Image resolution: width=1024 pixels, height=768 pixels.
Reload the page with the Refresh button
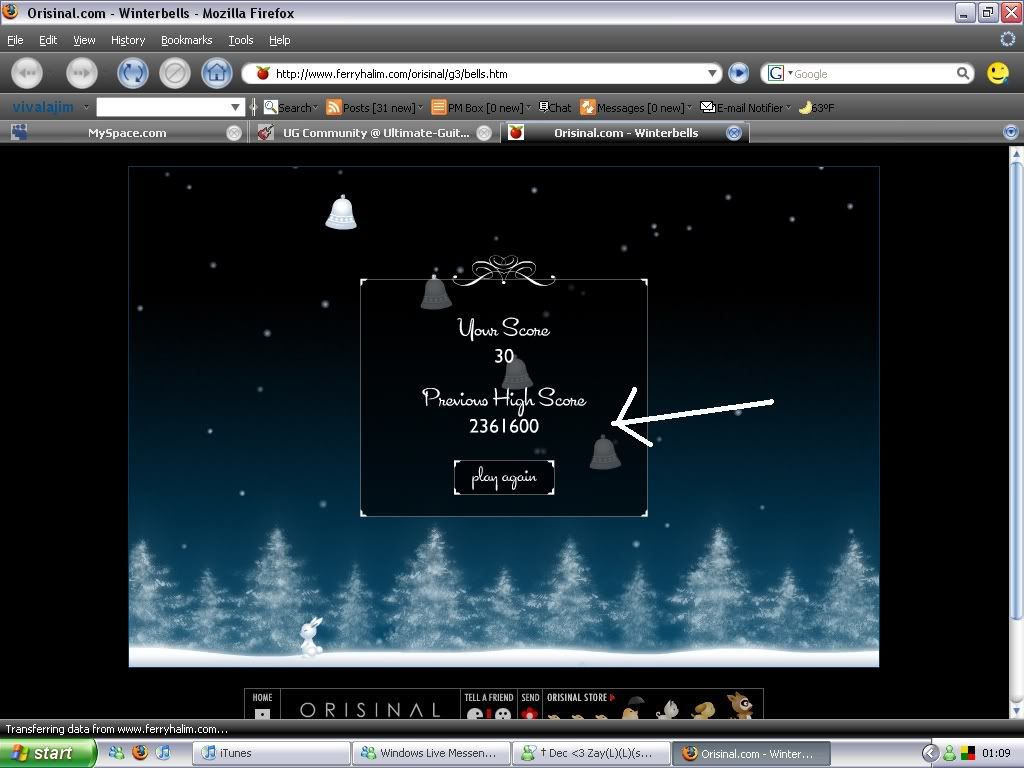click(133, 73)
